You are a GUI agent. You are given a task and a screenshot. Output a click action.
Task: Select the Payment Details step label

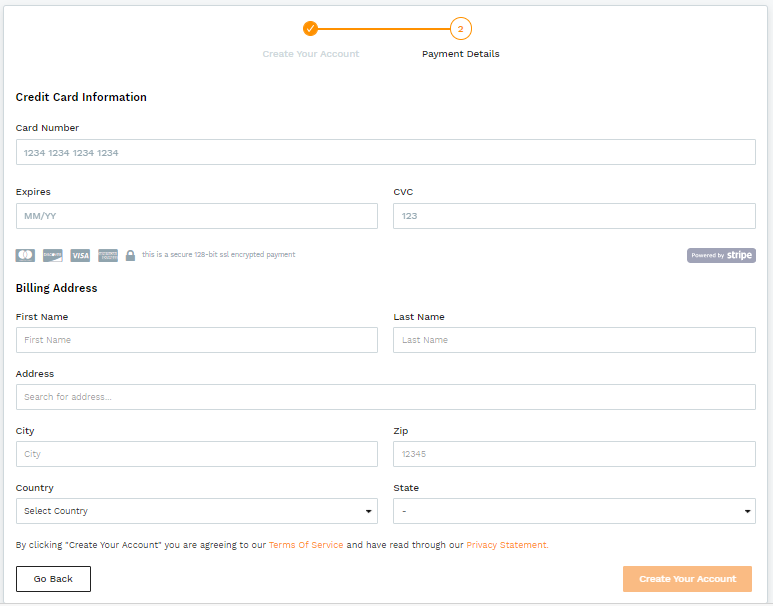pos(460,54)
